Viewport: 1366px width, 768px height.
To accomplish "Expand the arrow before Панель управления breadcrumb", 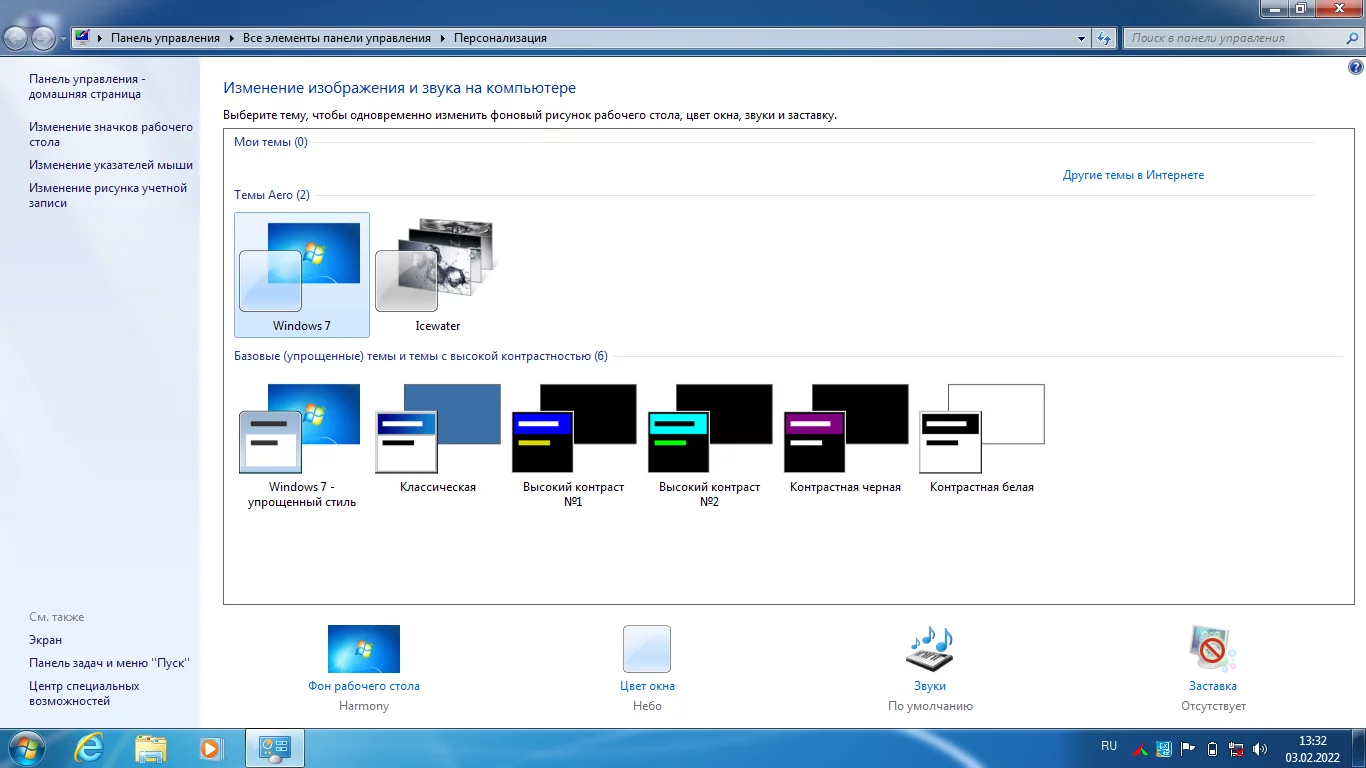I will click(x=100, y=38).
